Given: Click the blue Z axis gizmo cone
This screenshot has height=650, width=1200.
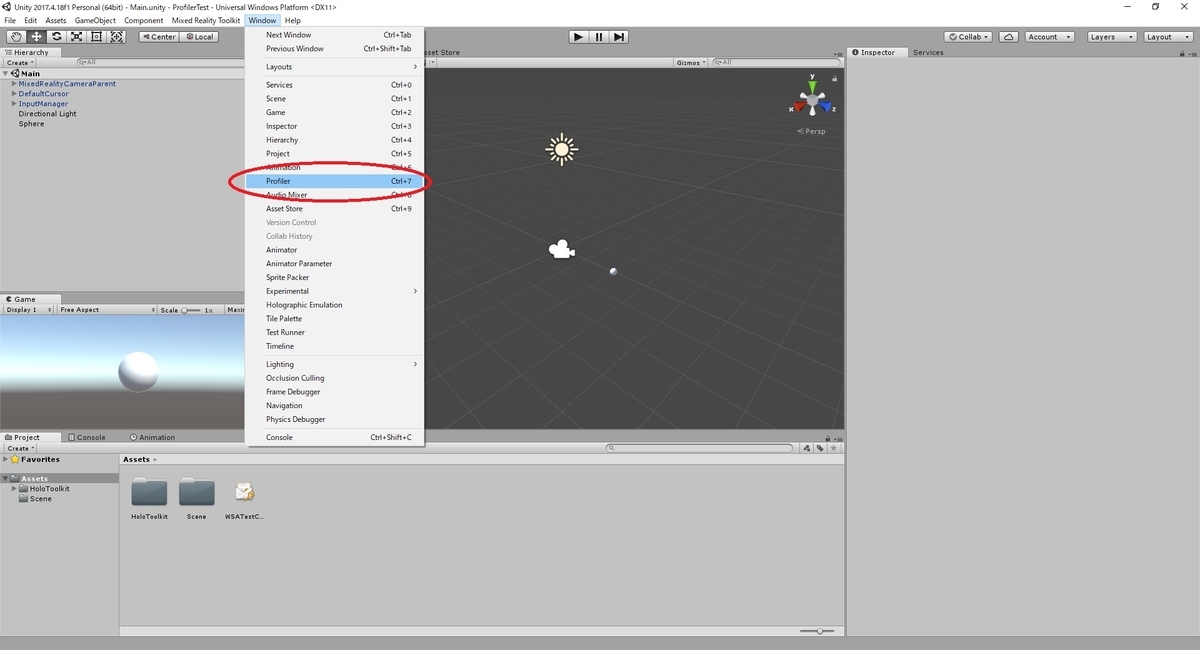Looking at the screenshot, I should pyautogui.click(x=824, y=106).
